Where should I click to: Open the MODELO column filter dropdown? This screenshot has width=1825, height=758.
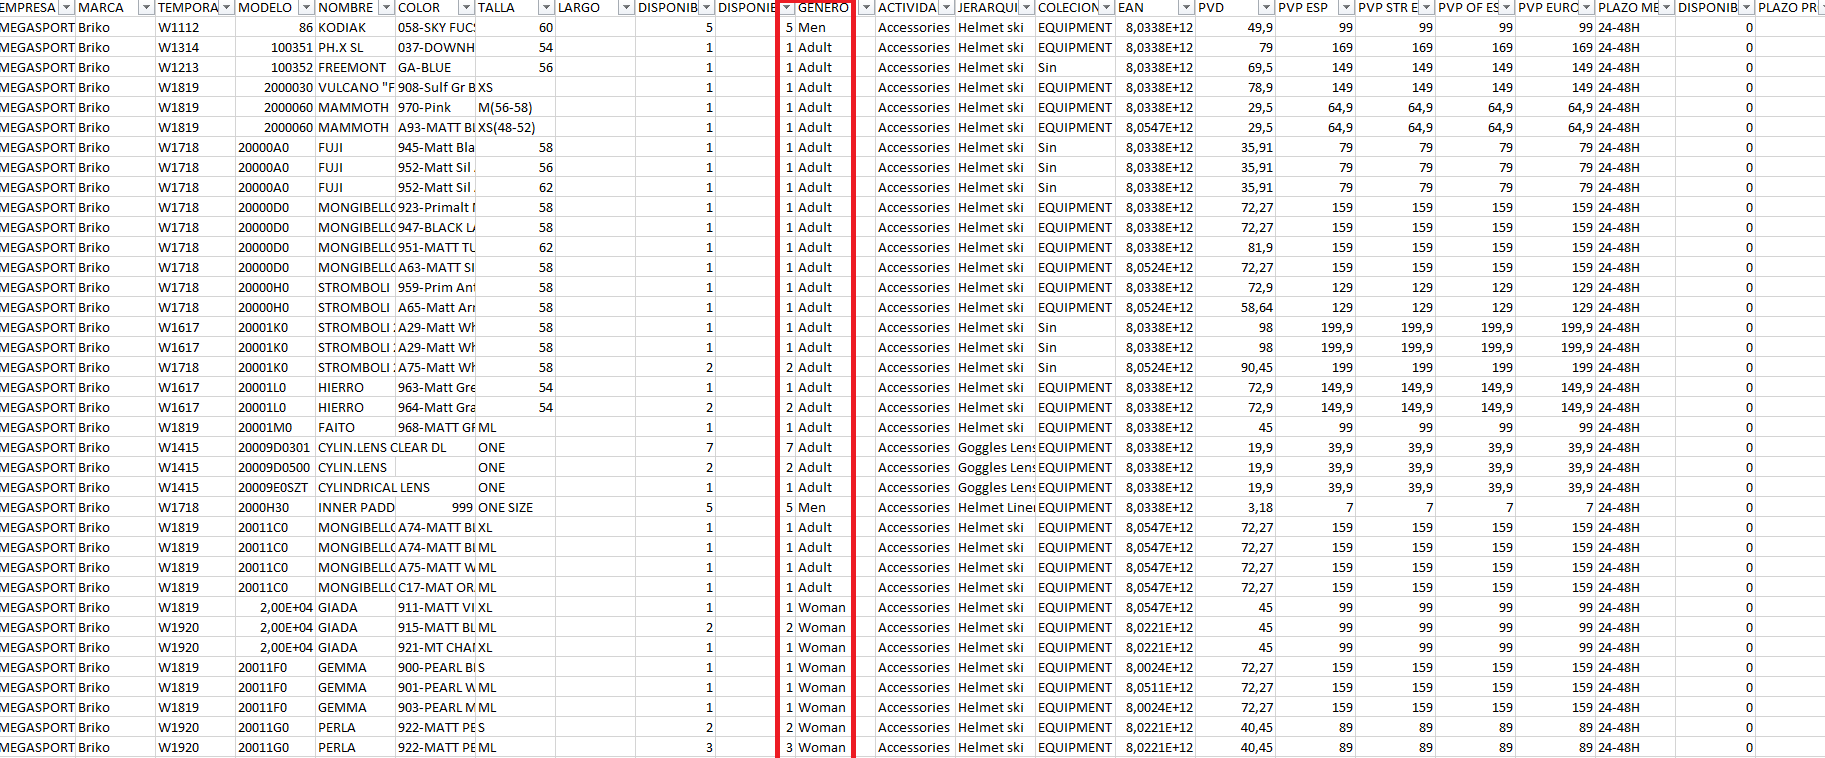pos(306,7)
